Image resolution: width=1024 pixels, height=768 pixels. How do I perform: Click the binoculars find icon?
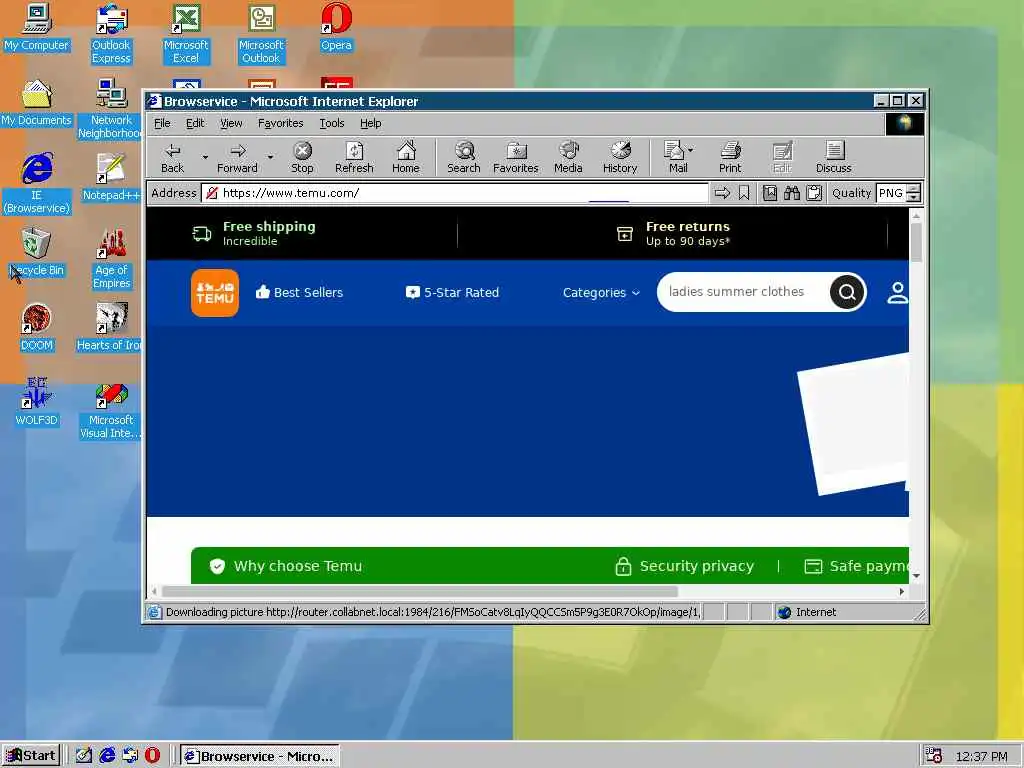pos(792,193)
